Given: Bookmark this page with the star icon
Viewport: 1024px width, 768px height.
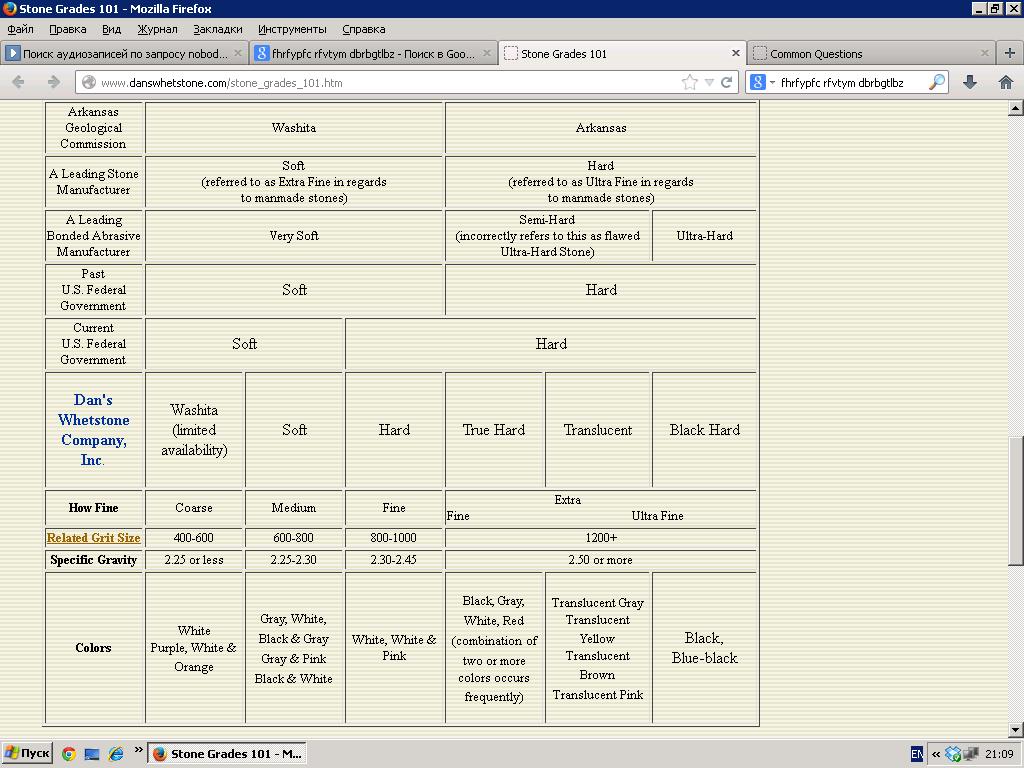Looking at the screenshot, I should pyautogui.click(x=689, y=83).
